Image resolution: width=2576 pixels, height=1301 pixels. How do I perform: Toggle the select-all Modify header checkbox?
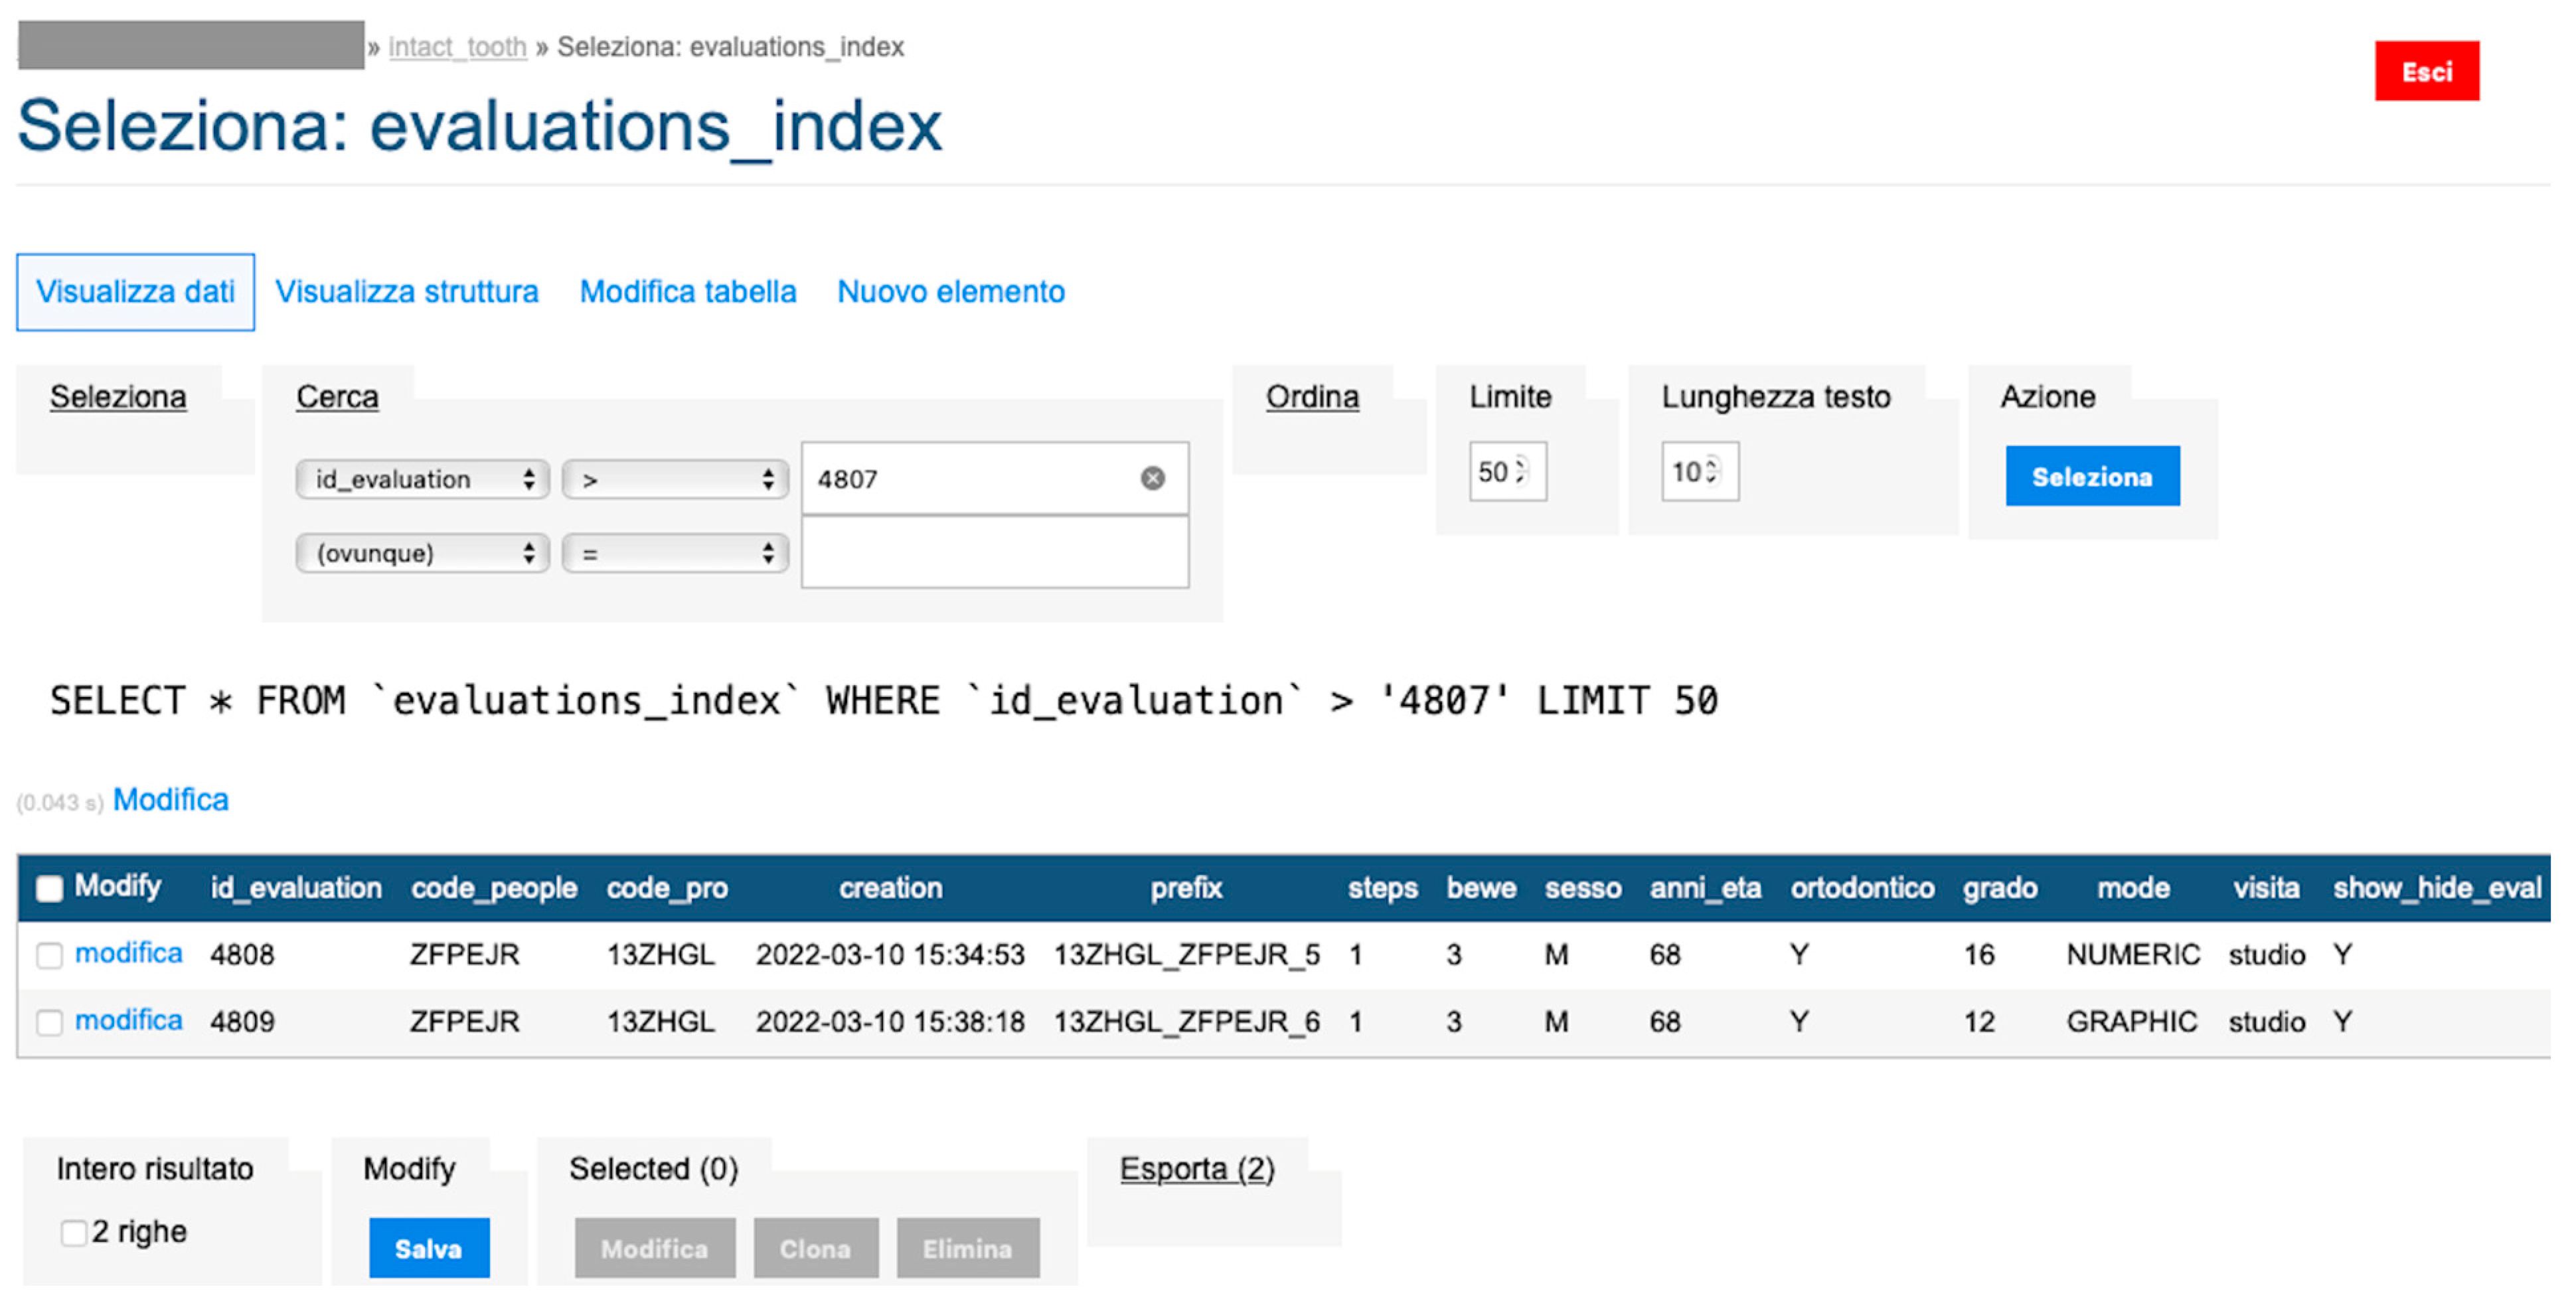pos(49,888)
